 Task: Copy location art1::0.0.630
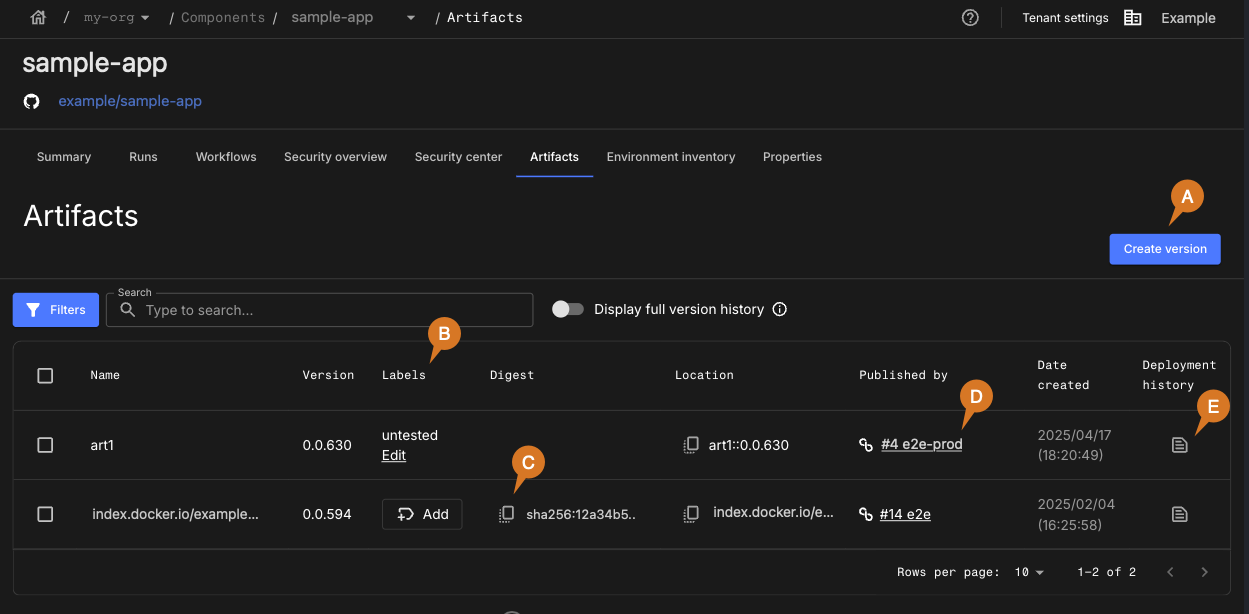(x=690, y=445)
